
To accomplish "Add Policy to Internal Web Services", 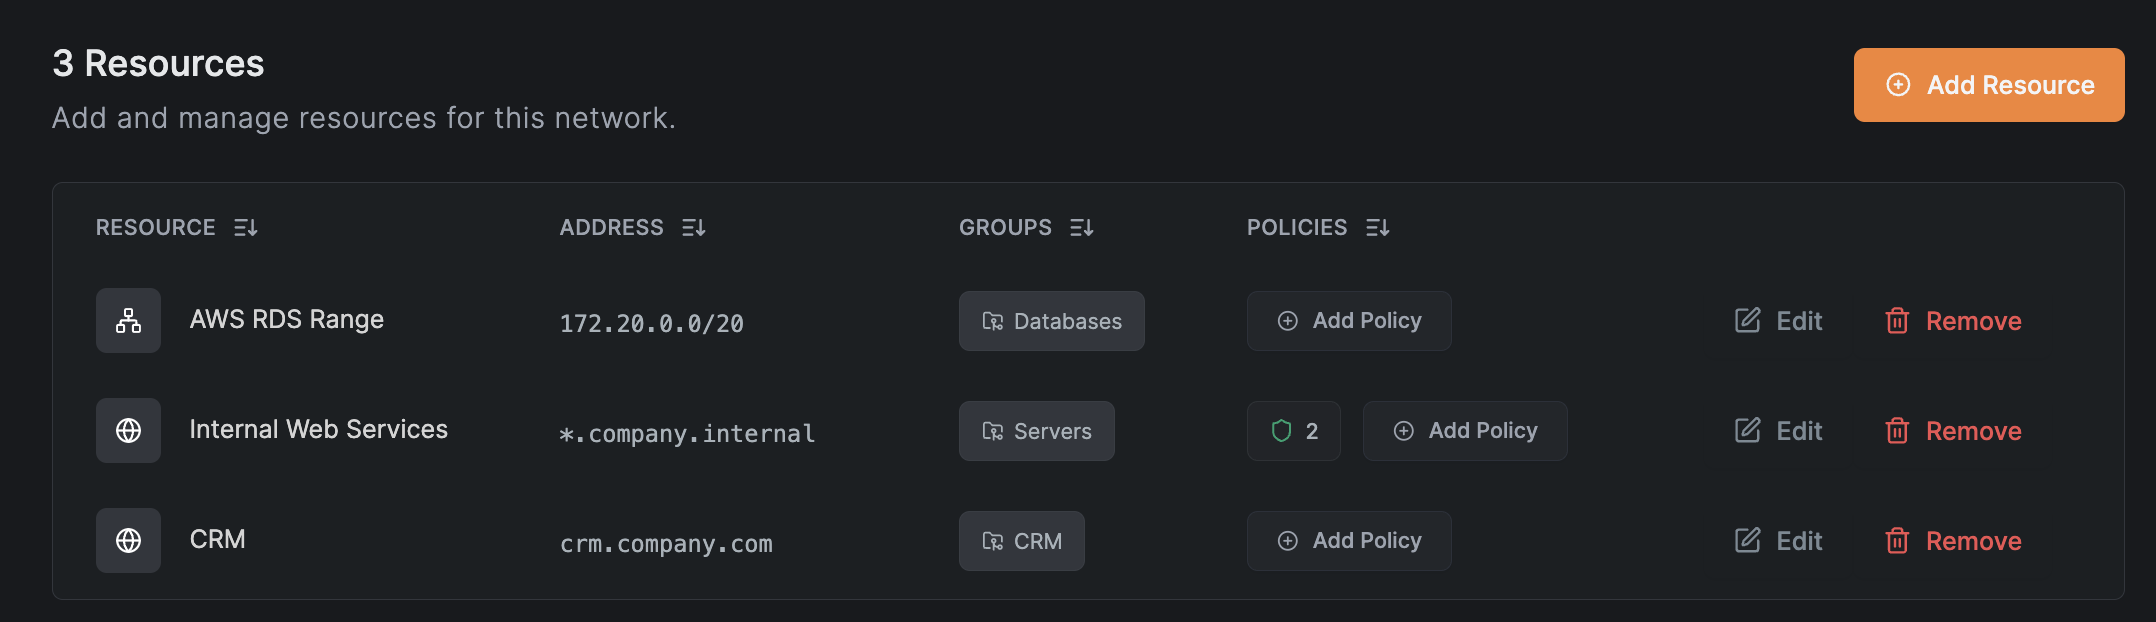I will (x=1464, y=431).
